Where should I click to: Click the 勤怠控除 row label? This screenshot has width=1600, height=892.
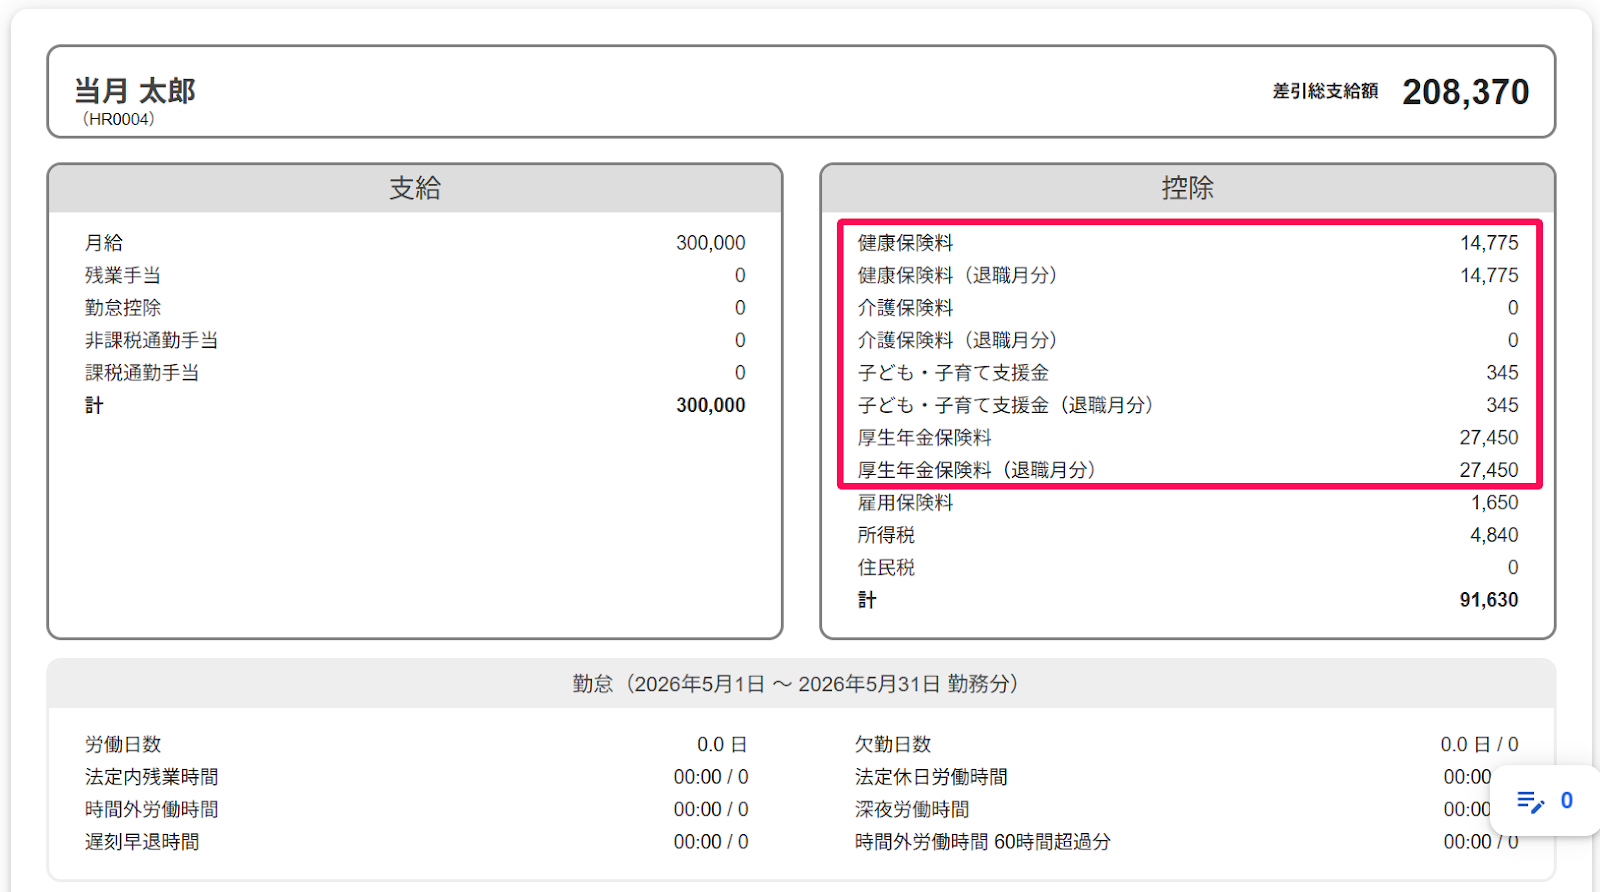click(123, 308)
